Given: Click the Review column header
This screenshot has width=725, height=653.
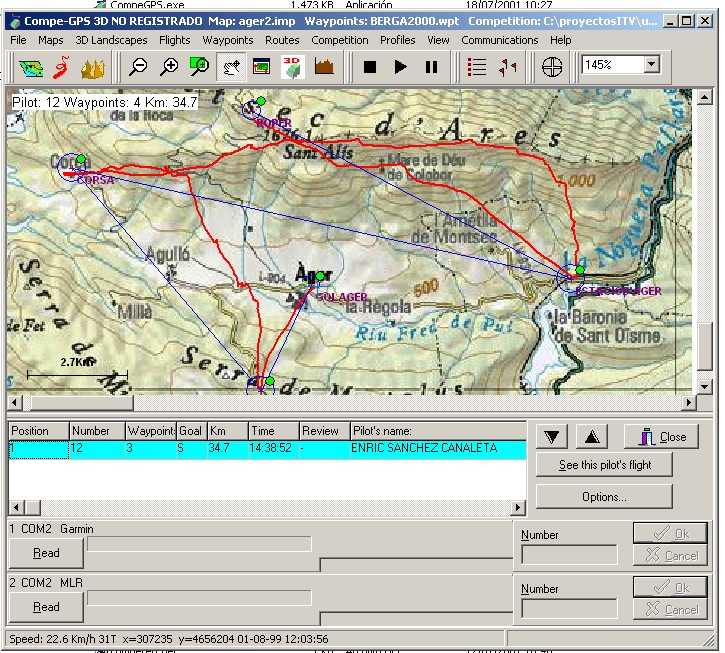Looking at the screenshot, I should click(325, 431).
